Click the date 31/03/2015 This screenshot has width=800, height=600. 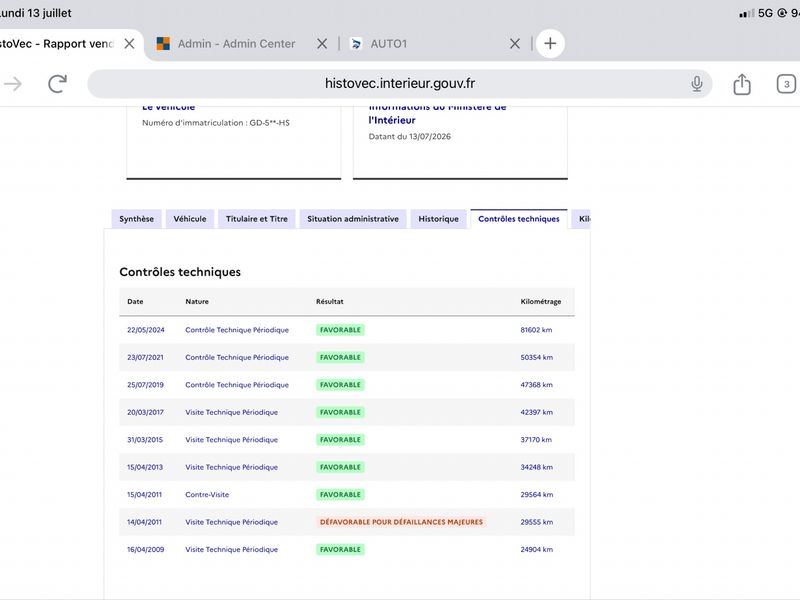(145, 440)
